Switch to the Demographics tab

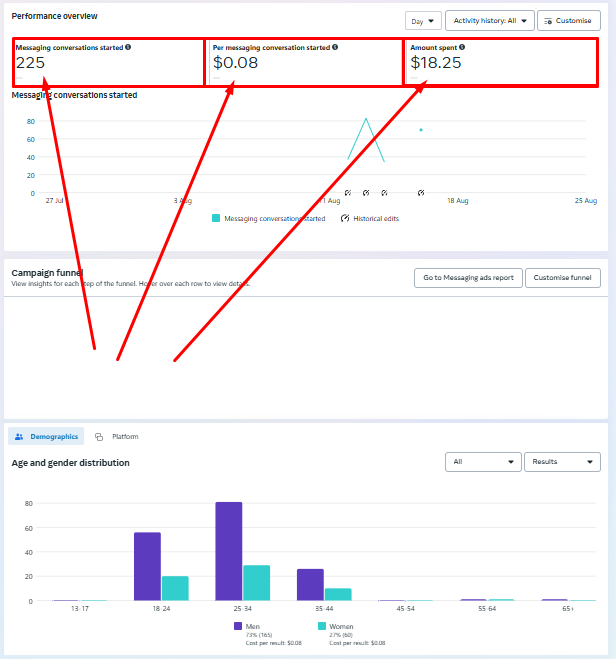coord(48,437)
